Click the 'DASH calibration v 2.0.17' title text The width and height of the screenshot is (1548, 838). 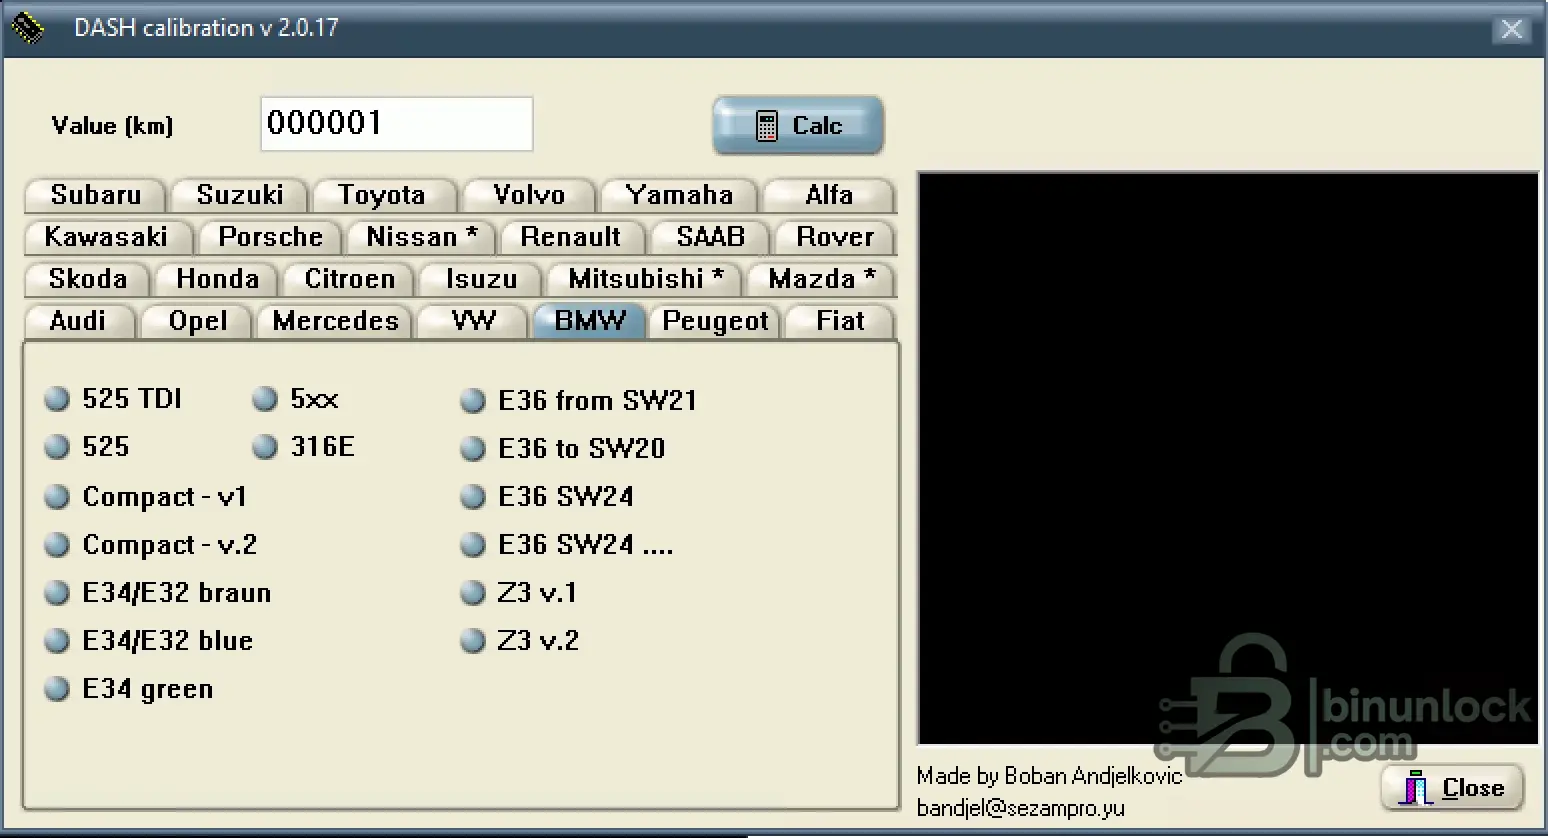pyautogui.click(x=207, y=28)
